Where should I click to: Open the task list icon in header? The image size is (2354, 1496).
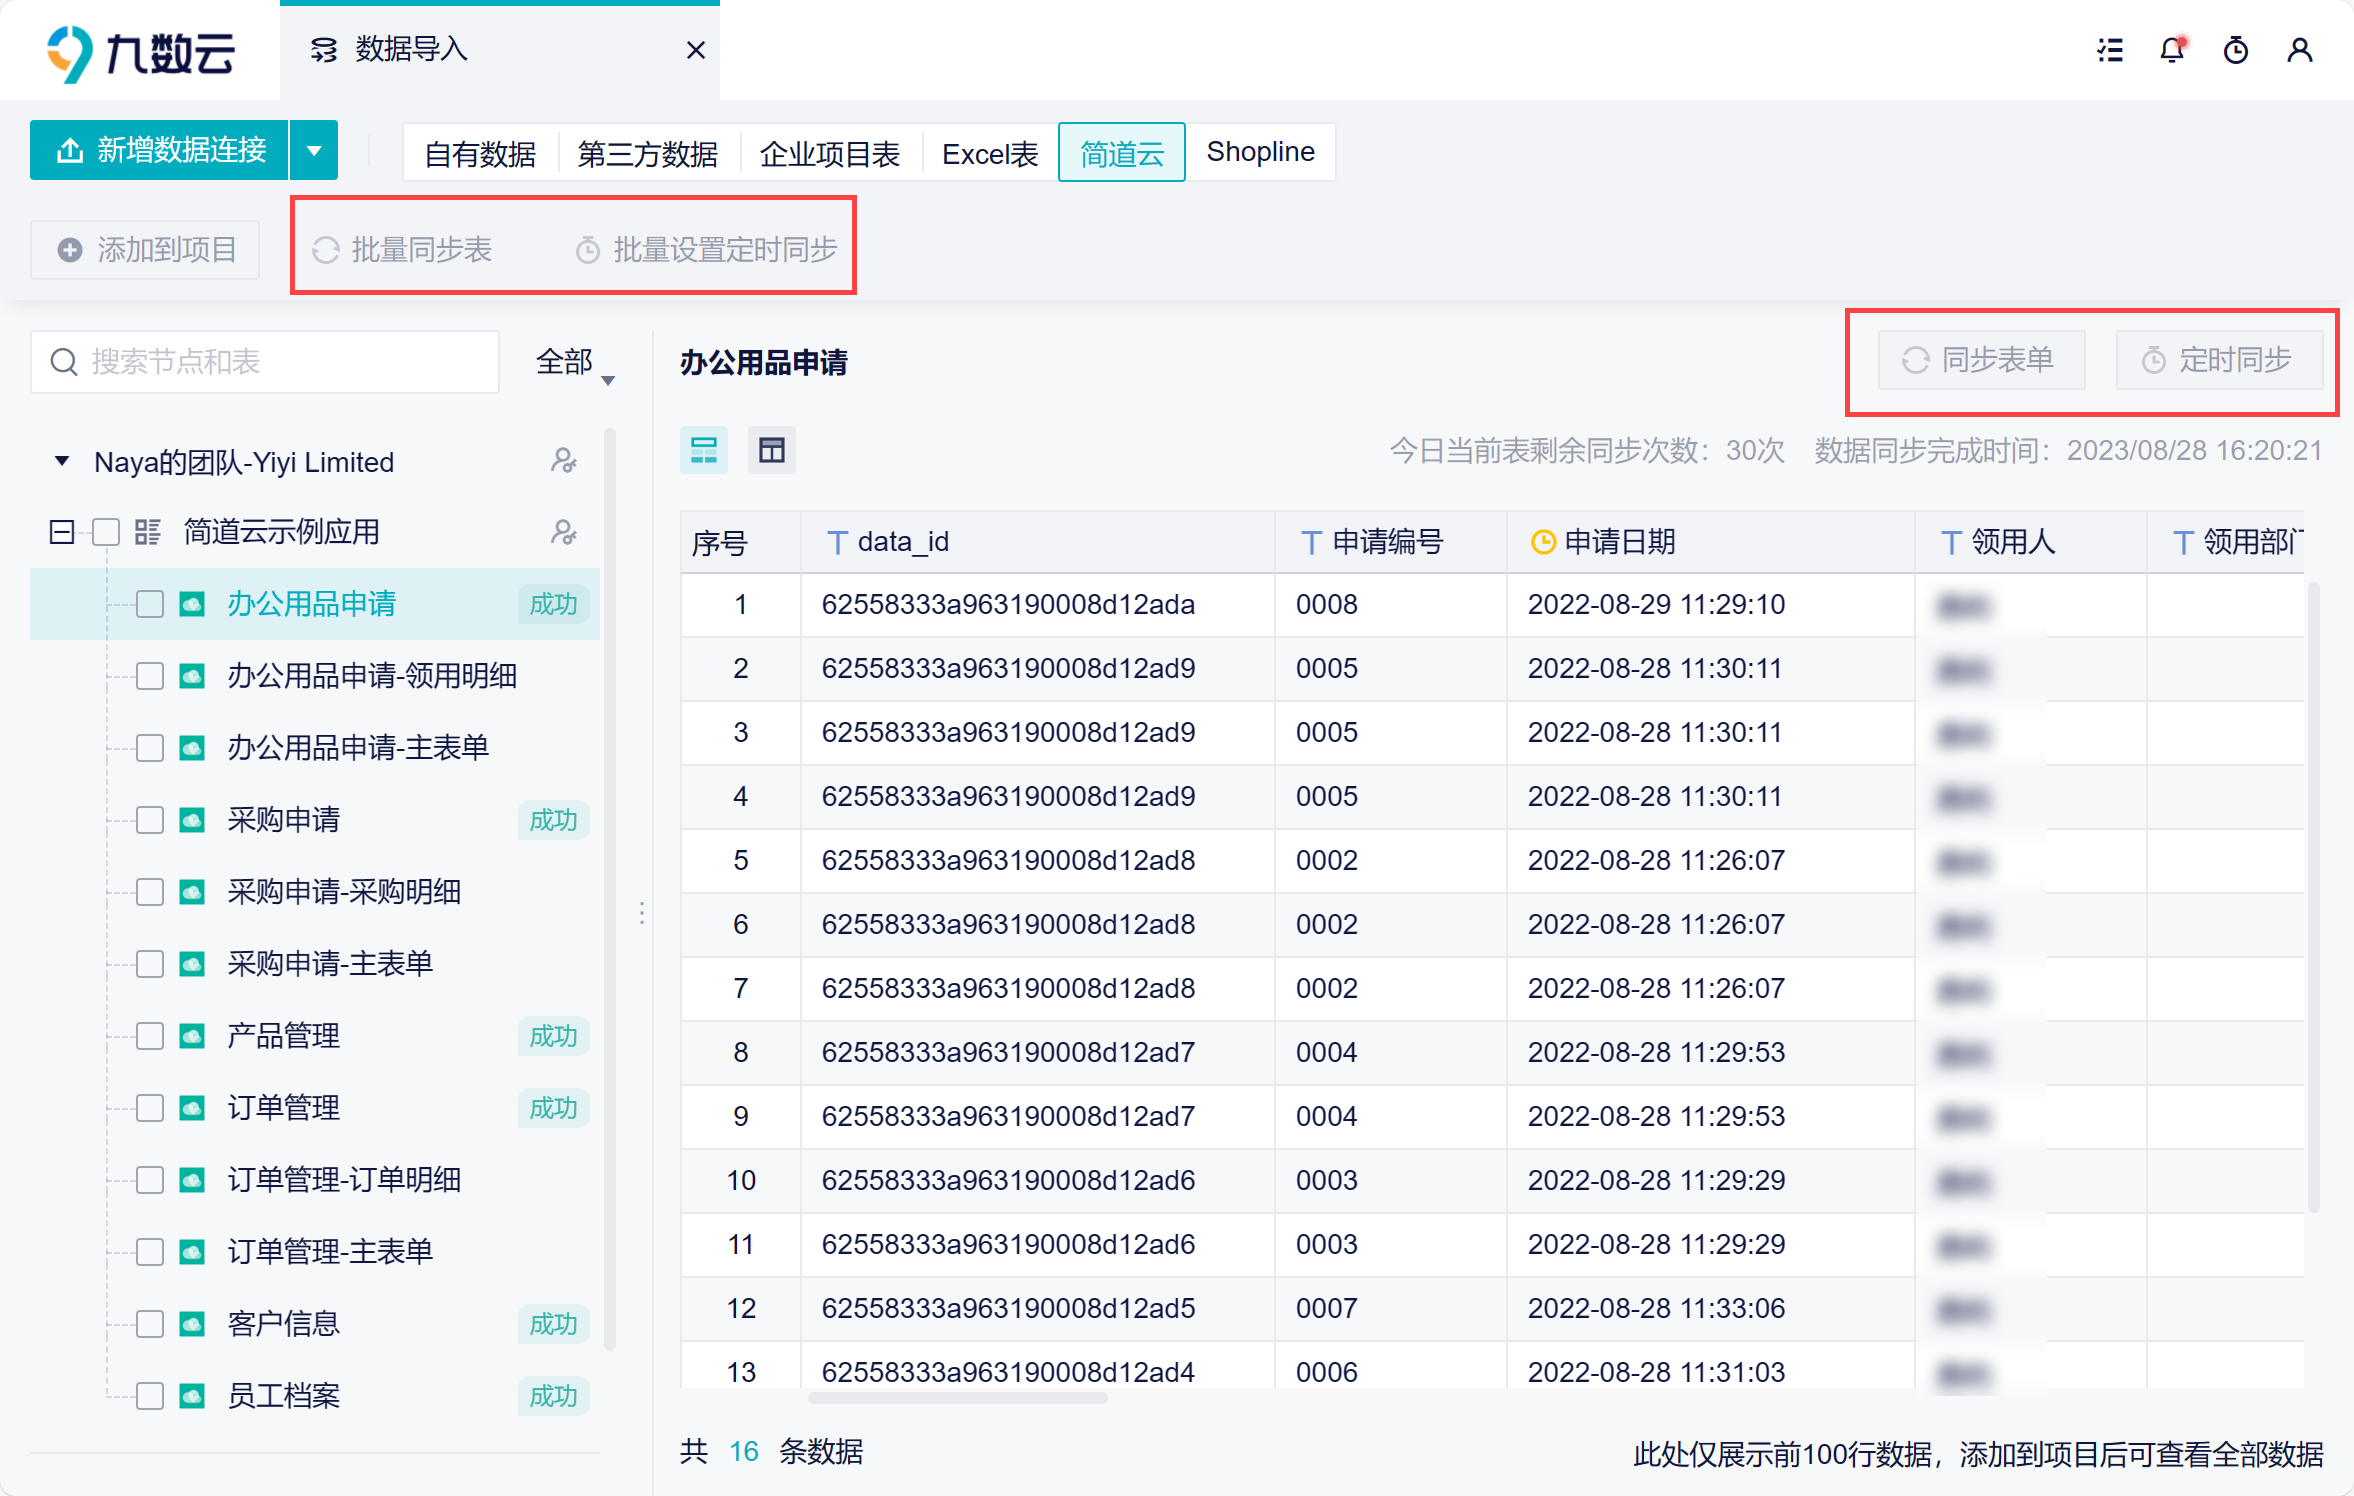click(x=2110, y=50)
